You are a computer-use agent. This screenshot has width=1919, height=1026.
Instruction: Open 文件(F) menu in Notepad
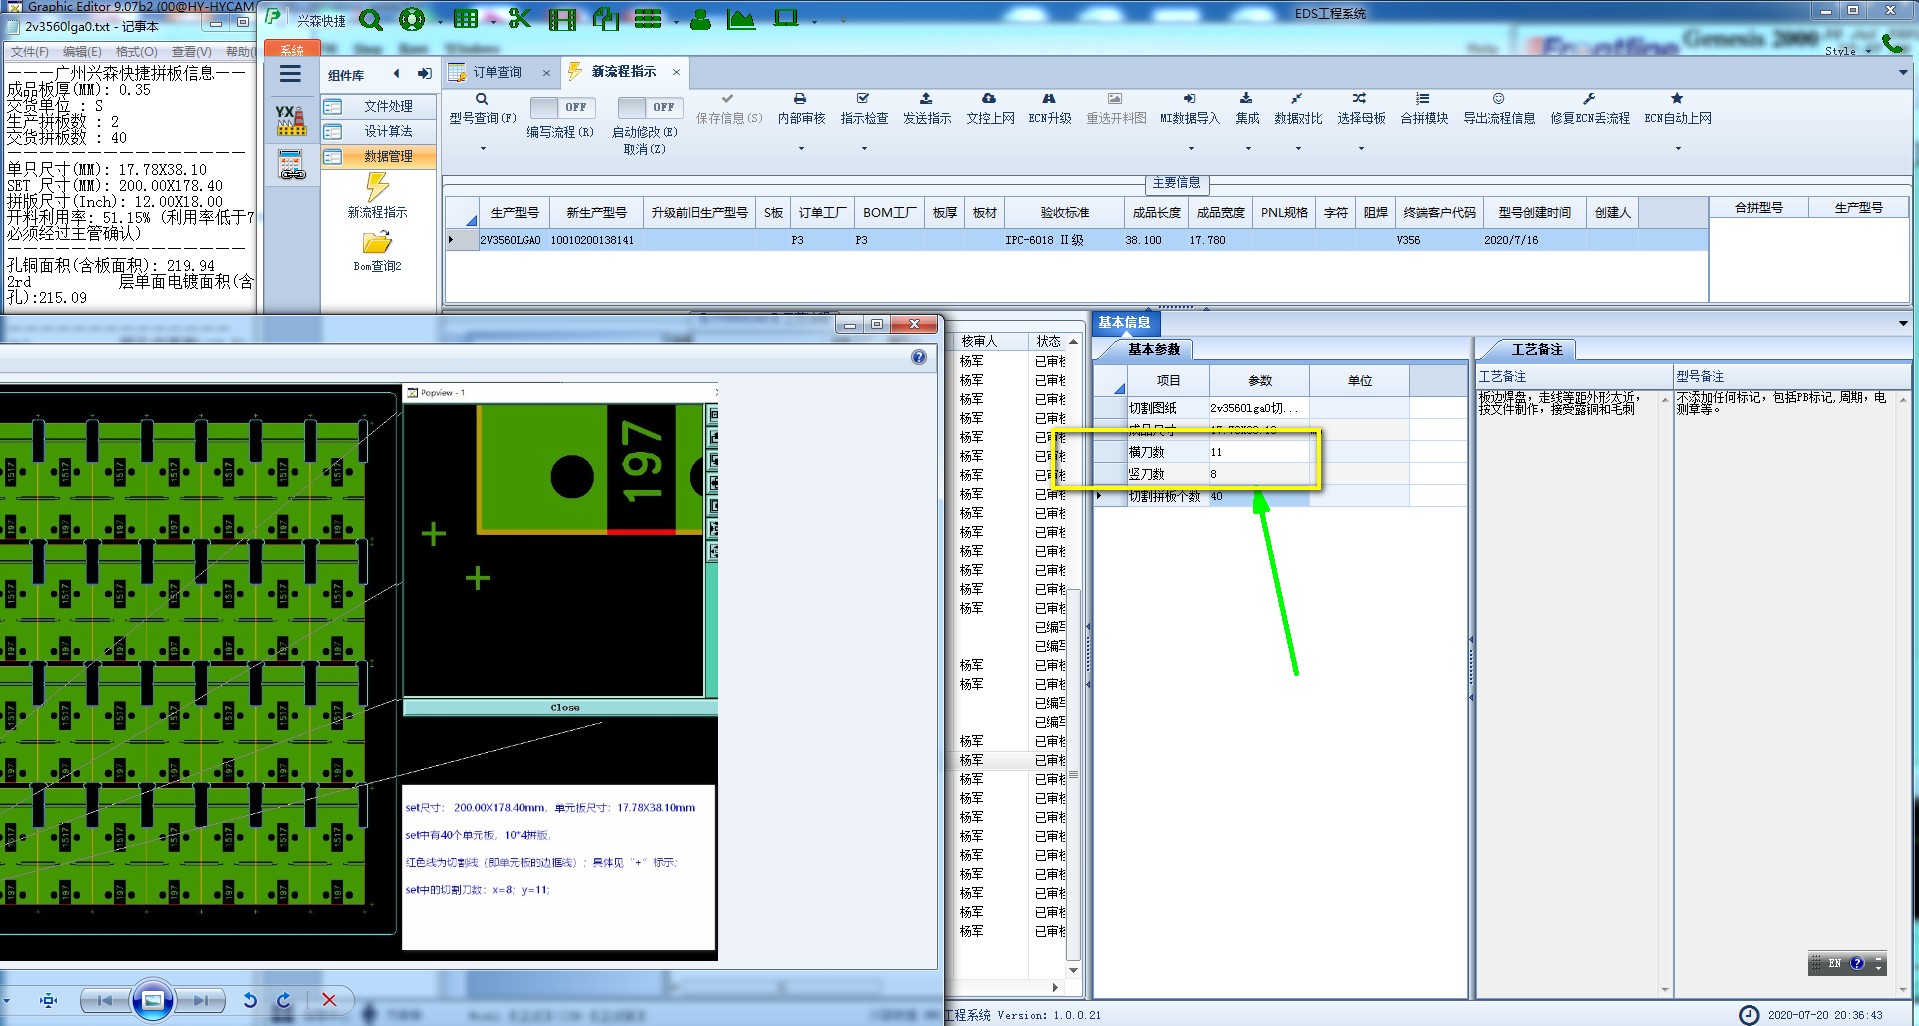[x=29, y=52]
